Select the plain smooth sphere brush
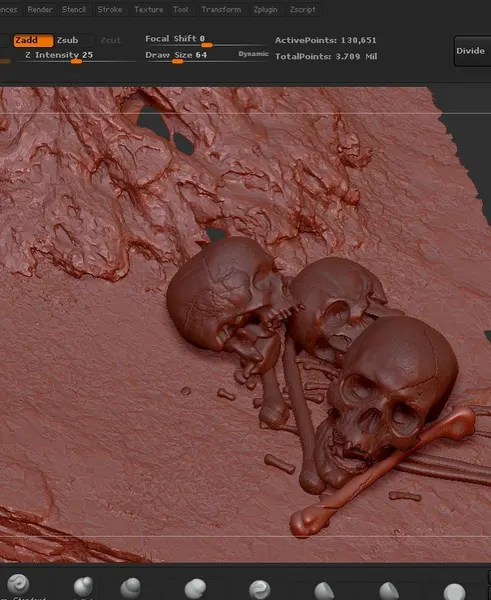491x600 pixels. click(x=454, y=591)
